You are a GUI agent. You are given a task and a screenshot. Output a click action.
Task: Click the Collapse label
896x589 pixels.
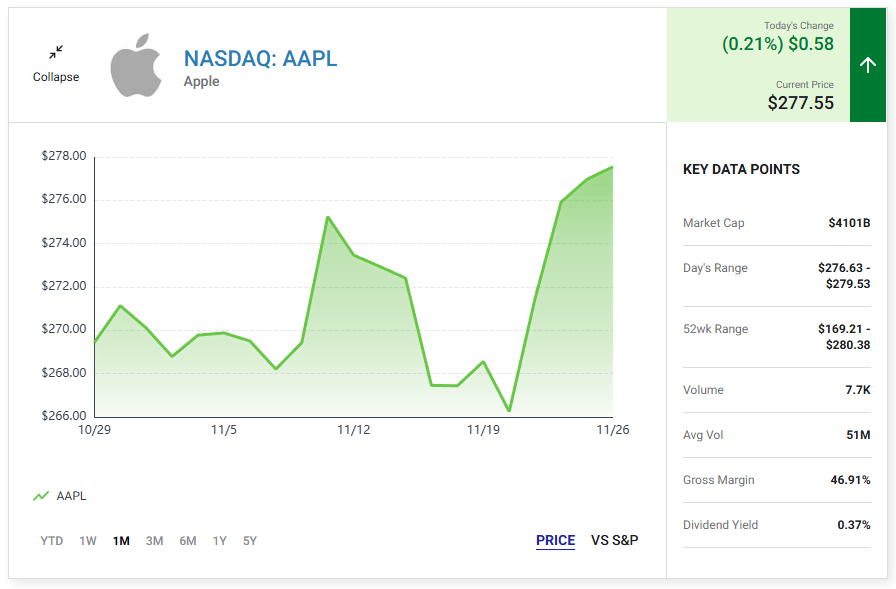(x=56, y=77)
